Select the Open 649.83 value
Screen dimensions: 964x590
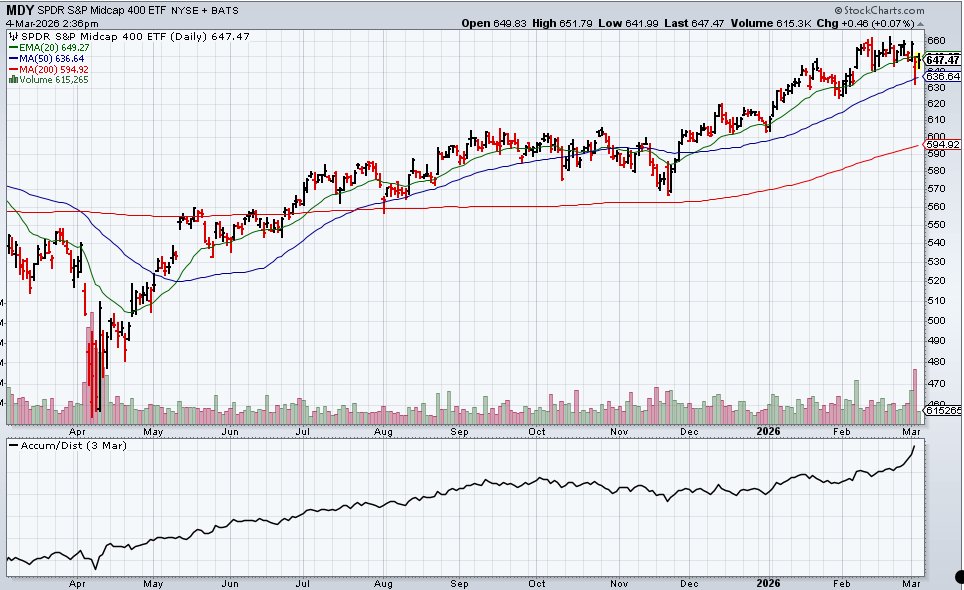click(494, 23)
